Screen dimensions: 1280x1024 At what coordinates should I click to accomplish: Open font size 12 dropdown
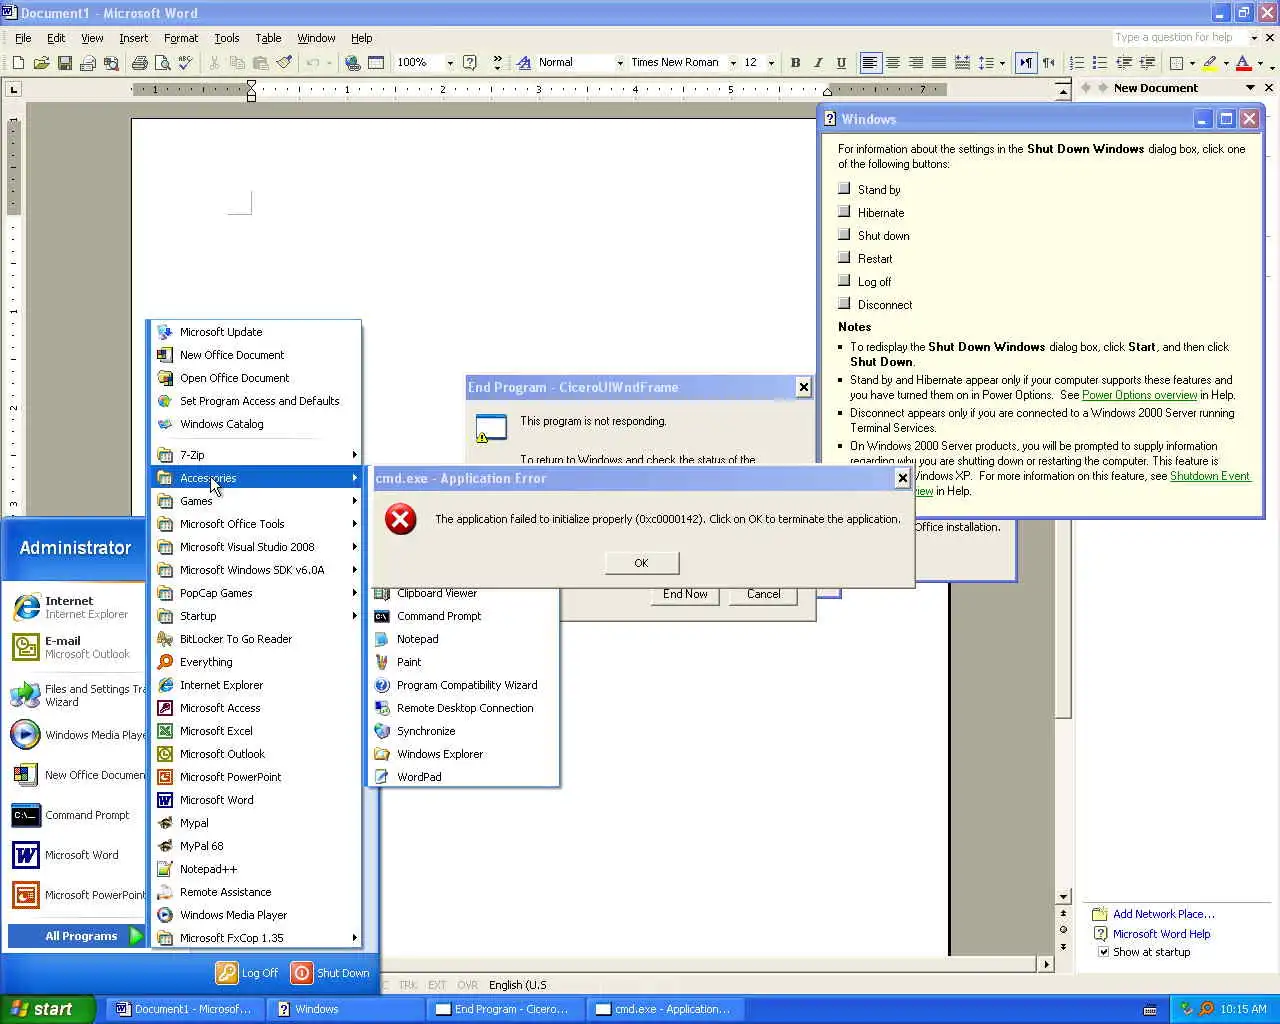point(771,63)
